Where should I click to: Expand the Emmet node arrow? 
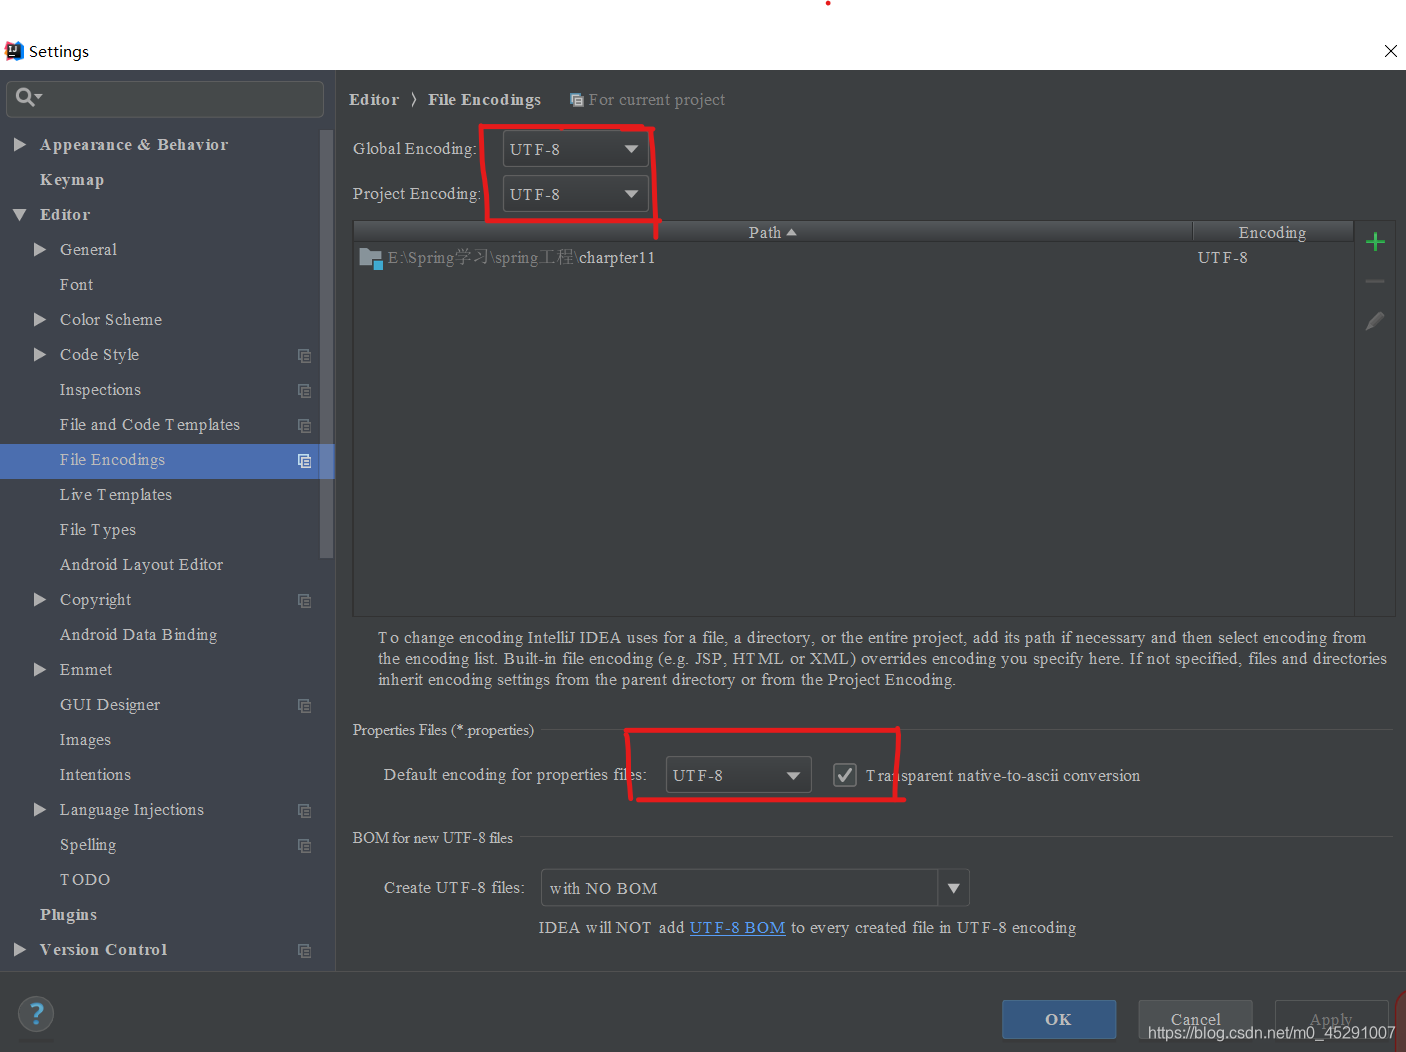[x=40, y=669]
